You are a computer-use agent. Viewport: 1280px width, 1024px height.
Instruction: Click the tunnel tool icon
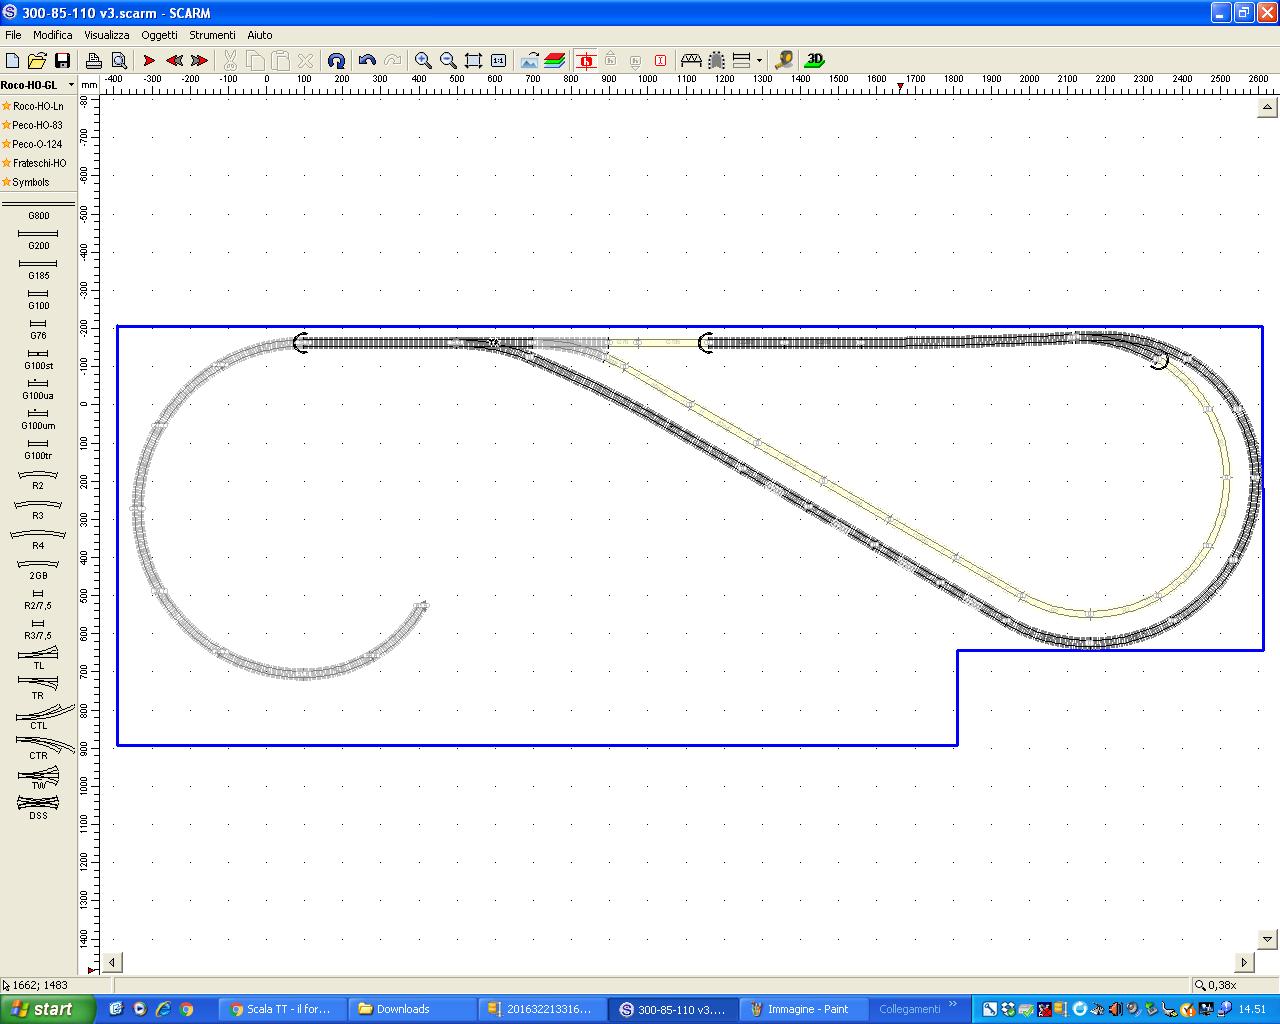(716, 60)
